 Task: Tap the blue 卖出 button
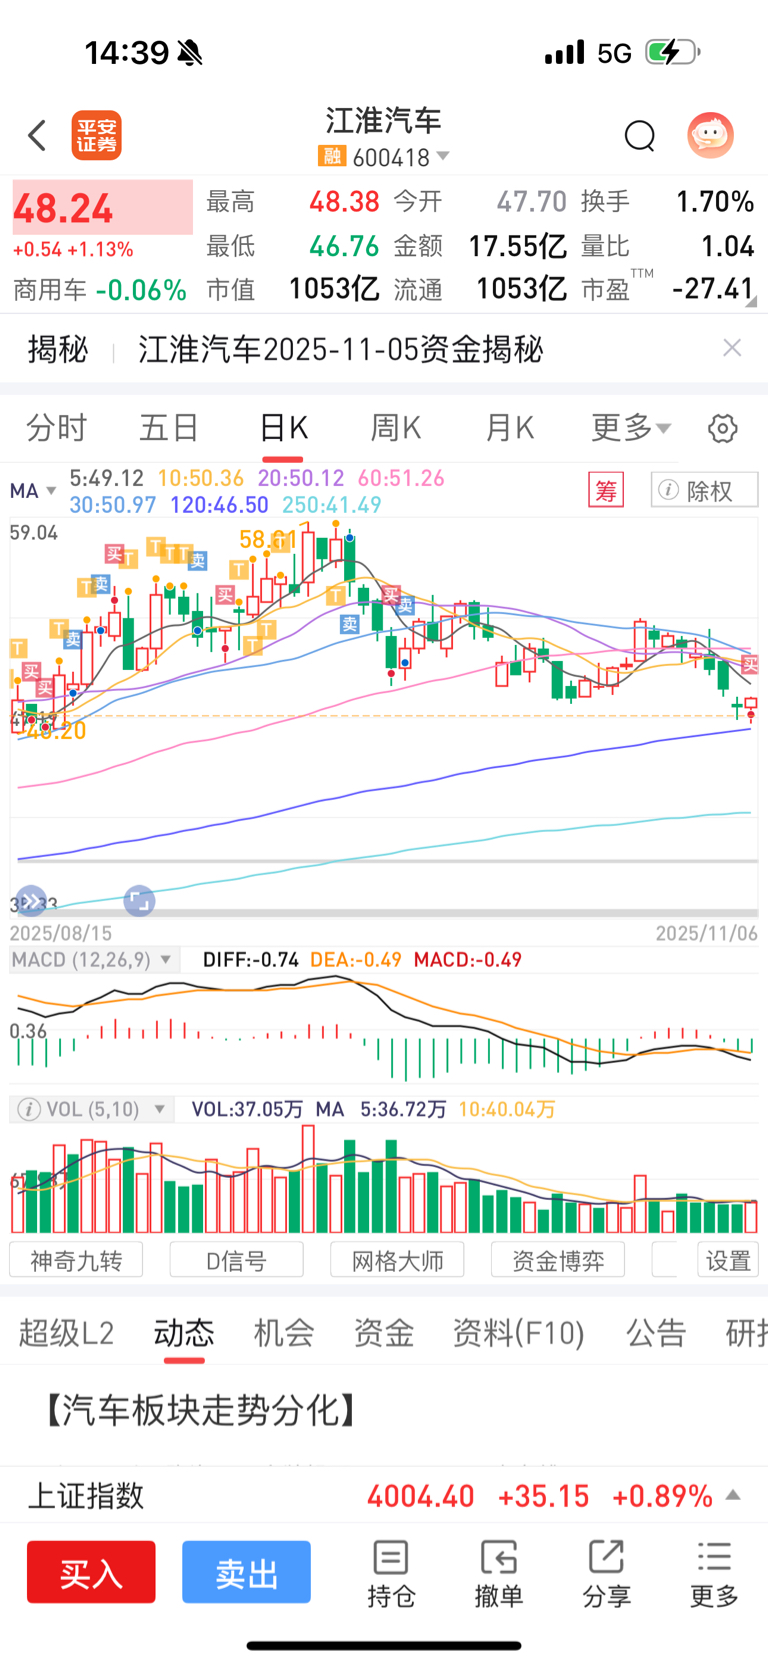tap(246, 1572)
